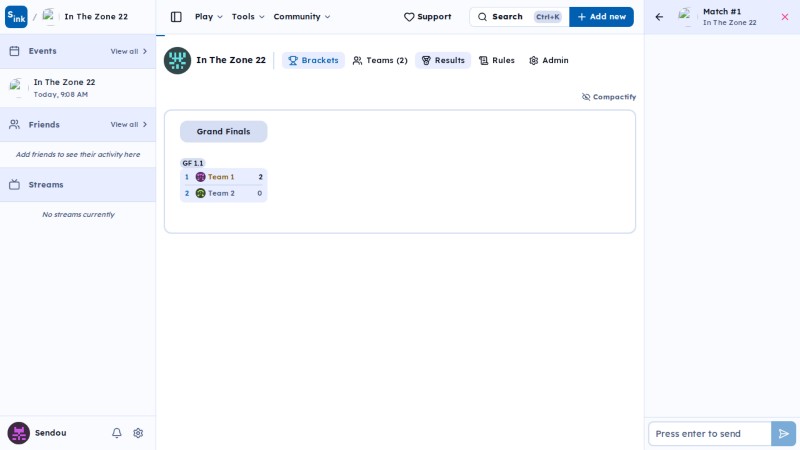Screen dimensions: 800x450
Task: Open Sendou user profile avatar
Action: point(18,433)
